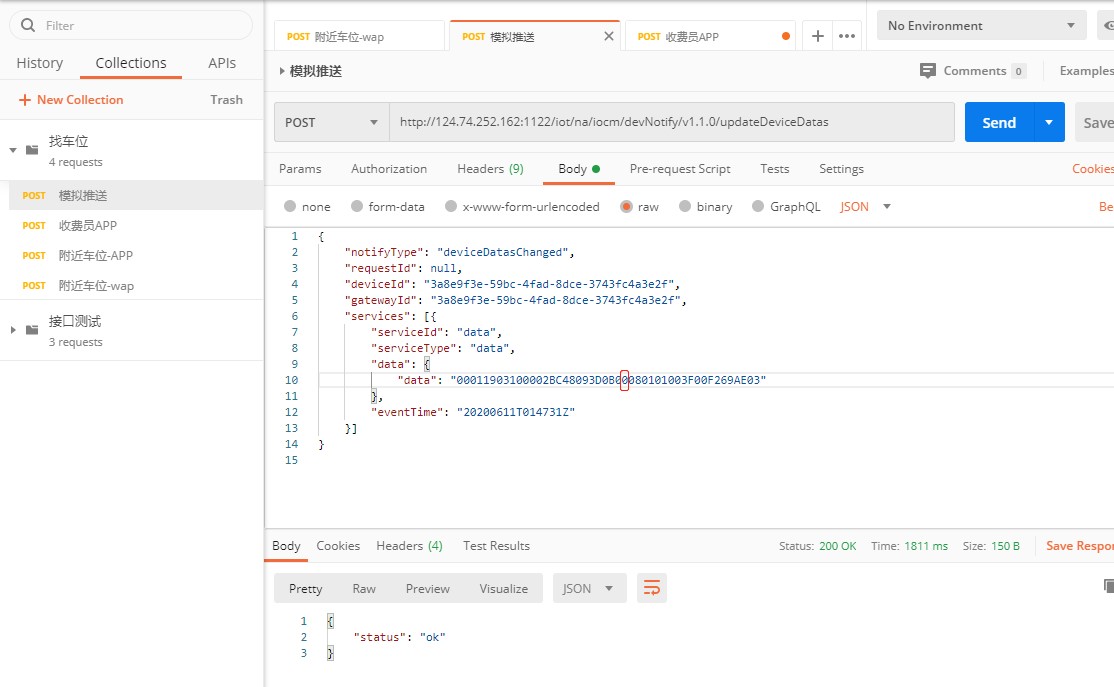The width and height of the screenshot is (1114, 687).
Task: Click the 找车位 collection folder icon
Action: click(x=32, y=150)
